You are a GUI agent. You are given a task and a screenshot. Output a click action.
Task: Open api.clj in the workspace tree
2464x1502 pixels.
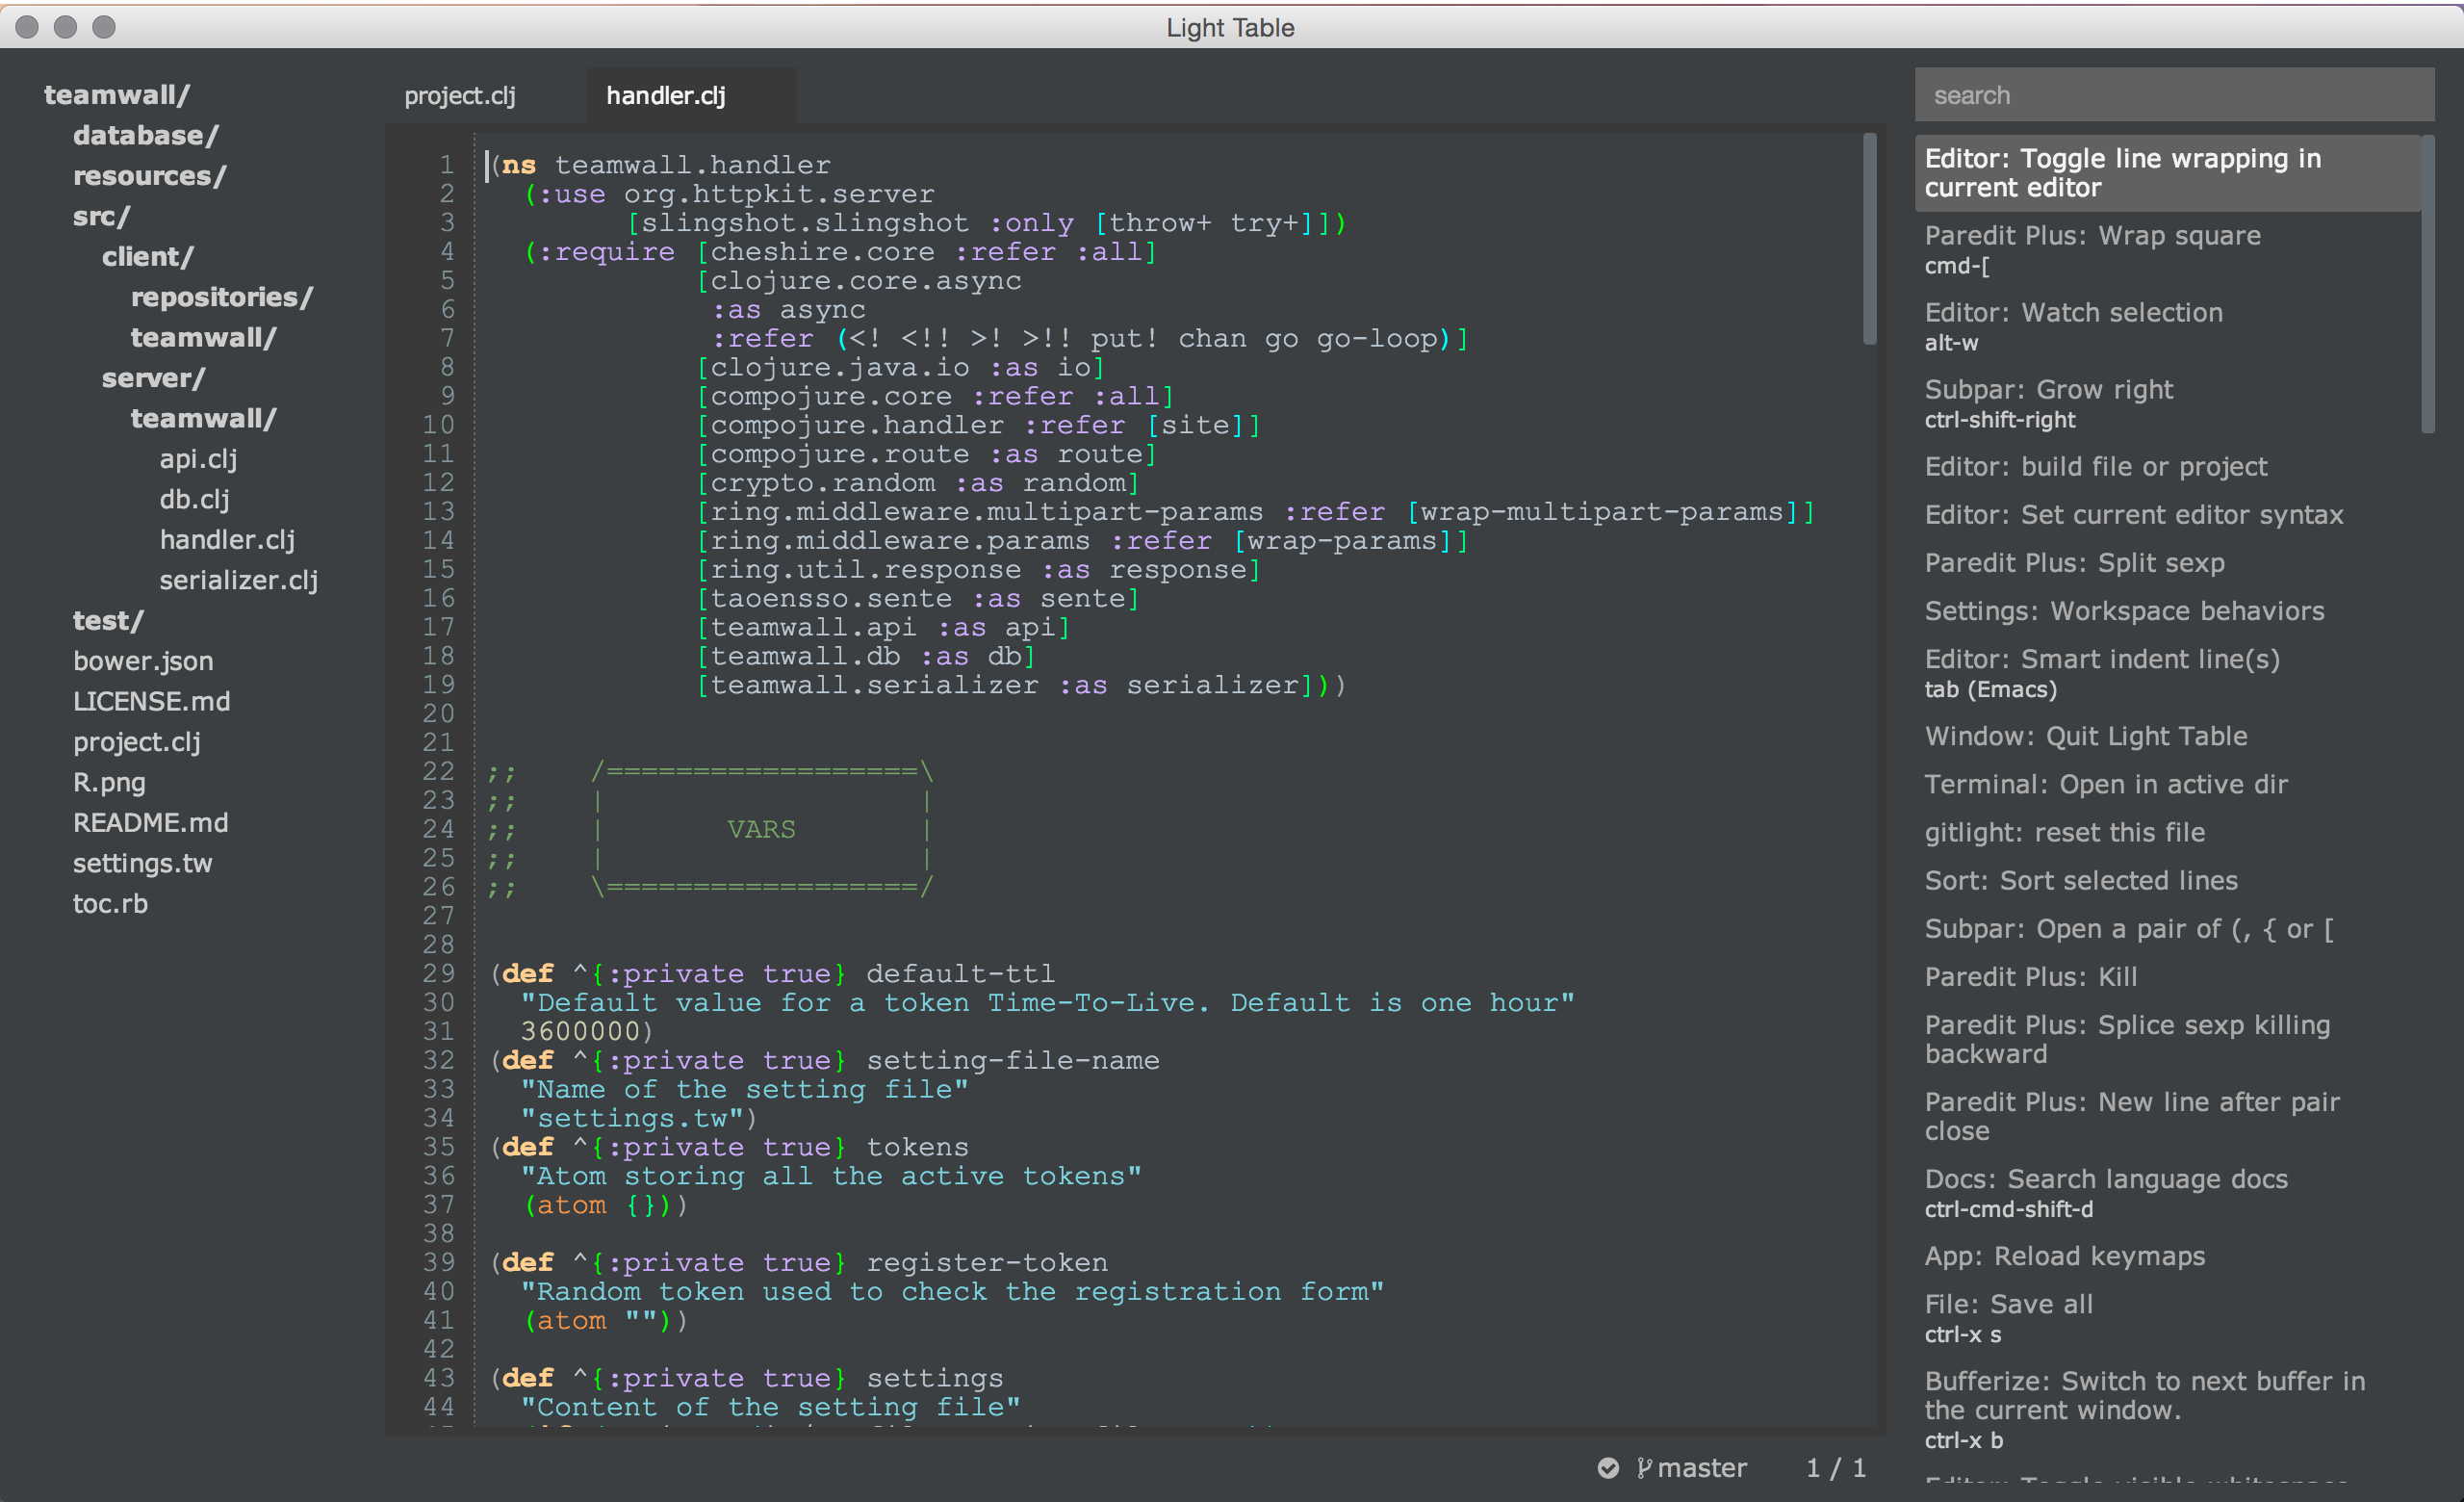click(198, 459)
